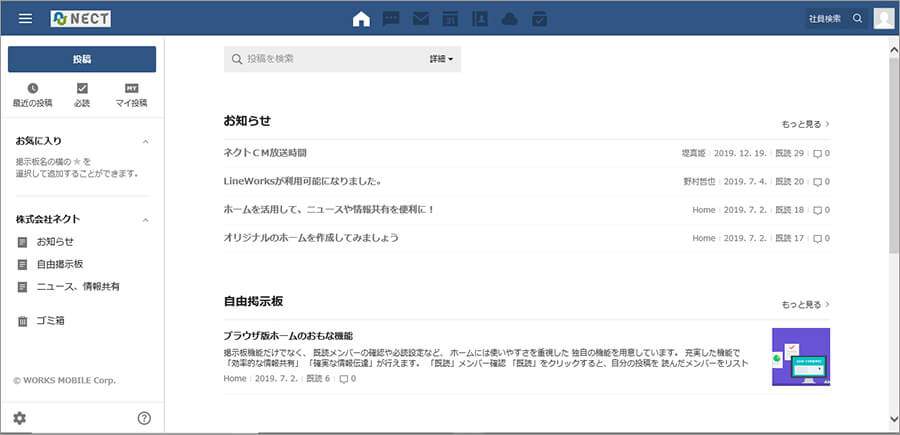This screenshot has height=435, width=900.
Task: Click the 投稿を検索 search field
Action: (330, 59)
